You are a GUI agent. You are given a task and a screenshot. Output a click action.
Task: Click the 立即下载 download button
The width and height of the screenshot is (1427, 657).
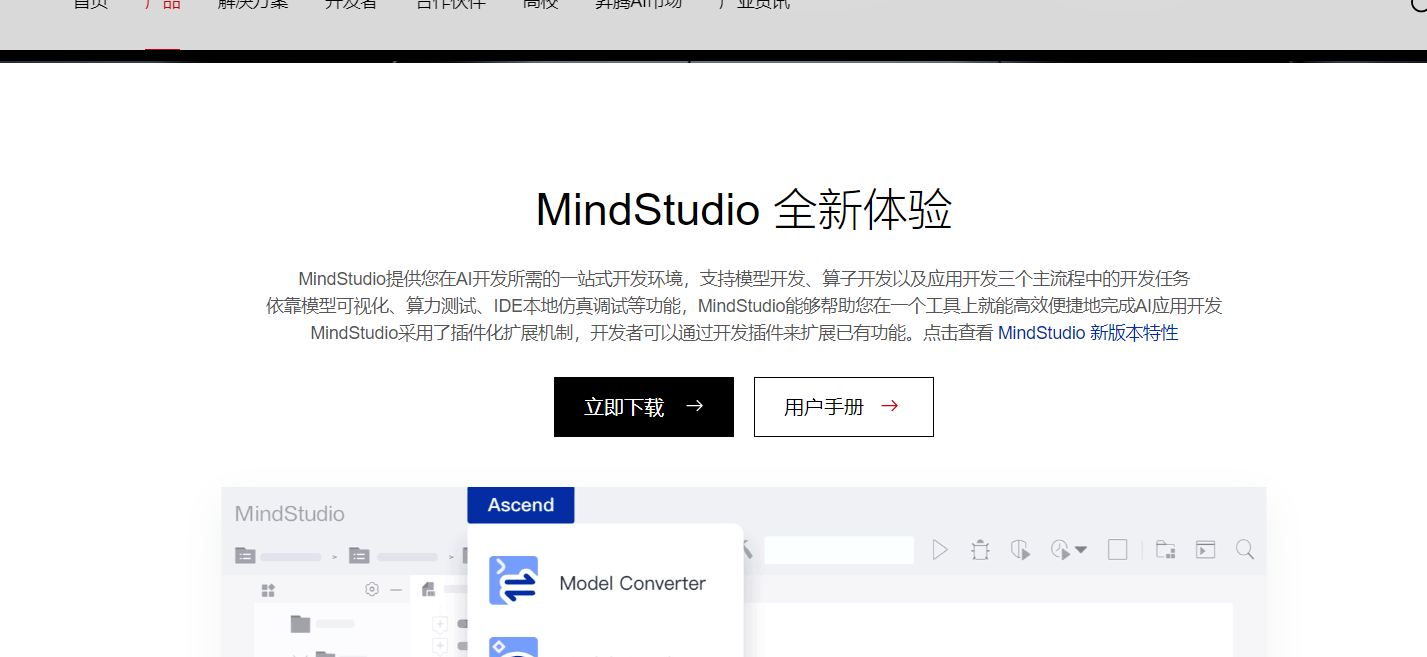click(644, 407)
